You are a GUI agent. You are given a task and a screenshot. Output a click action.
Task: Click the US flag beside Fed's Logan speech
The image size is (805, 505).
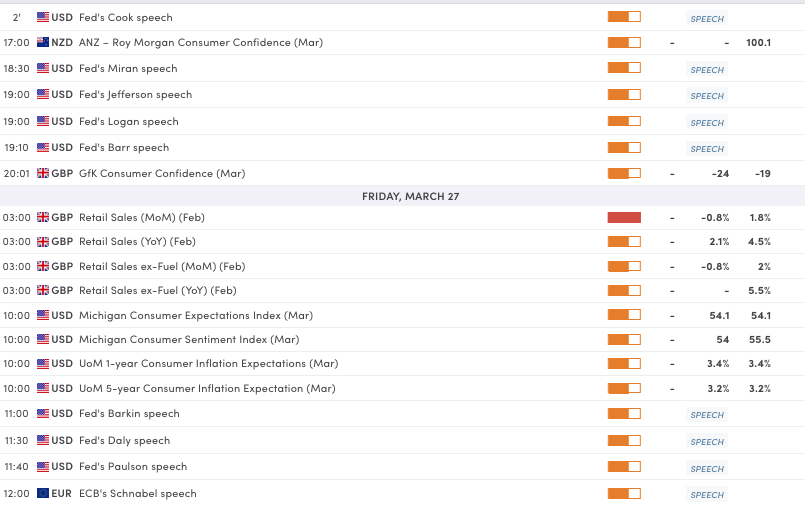(x=43, y=121)
